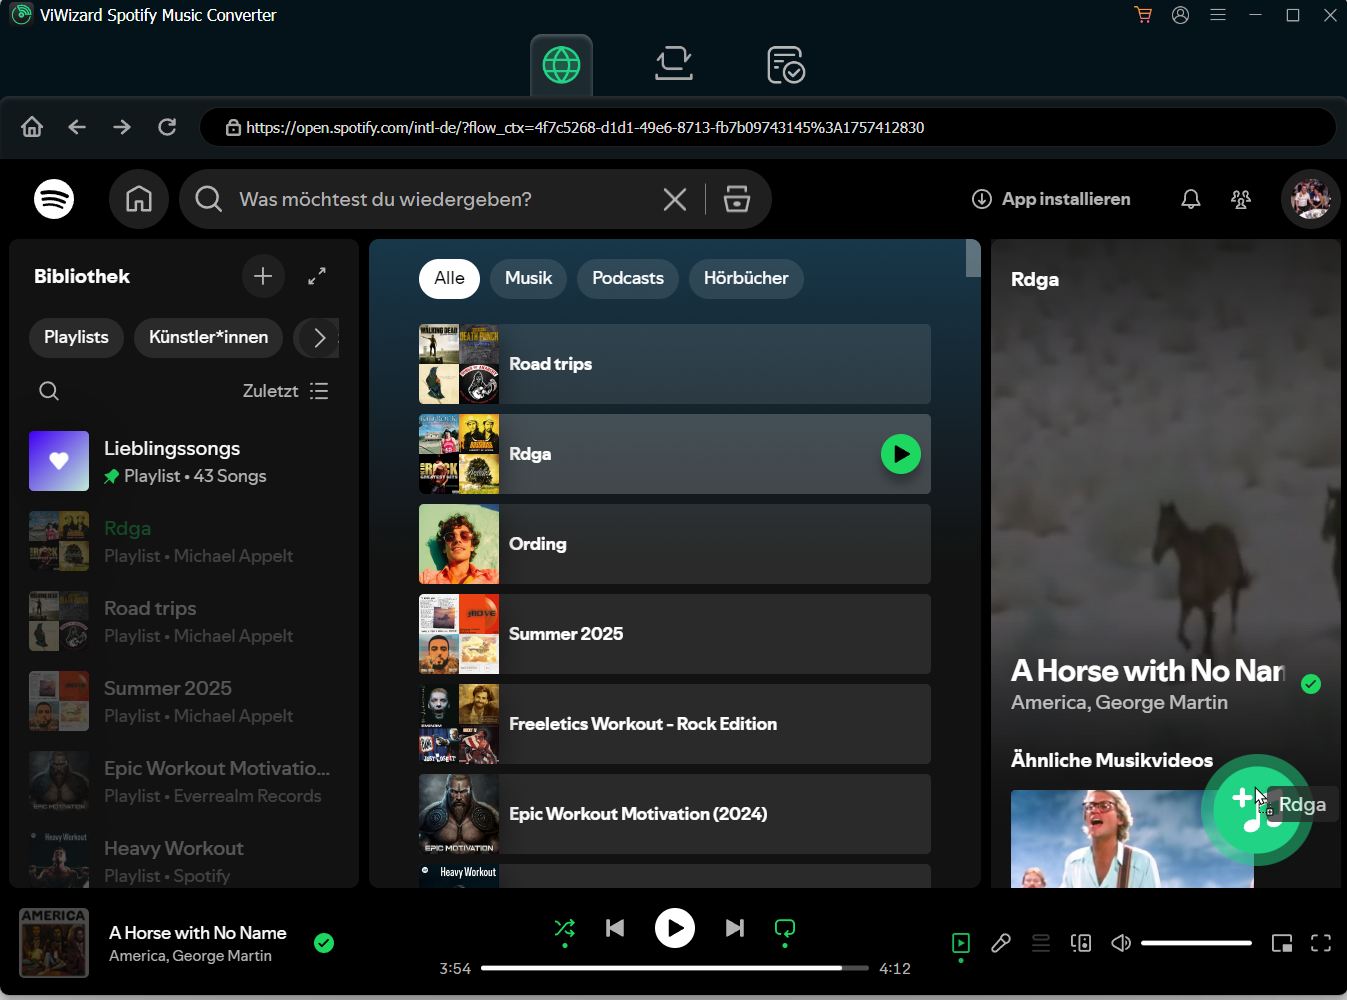Navigate forward in the browser toolbar
This screenshot has height=1000, width=1347.
pyautogui.click(x=122, y=127)
